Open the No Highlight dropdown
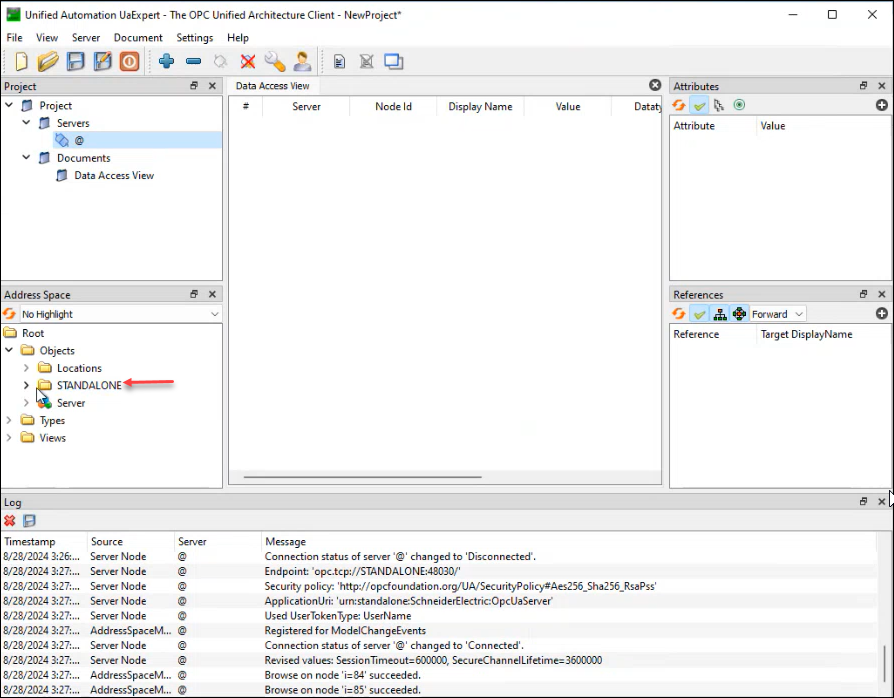This screenshot has width=894, height=698. point(120,314)
